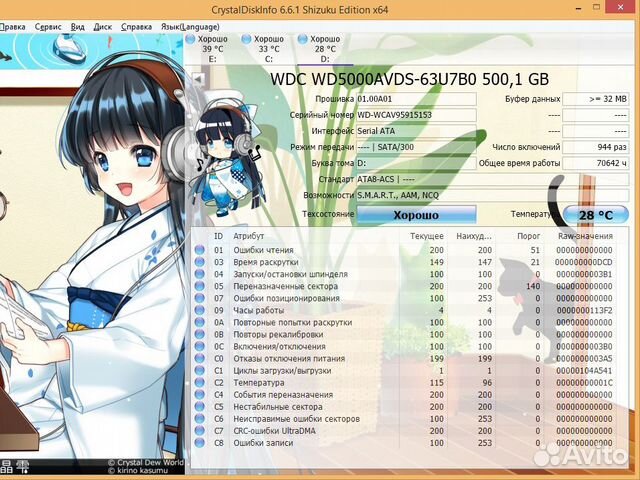Viewport: 640px width, 480px height.
Task: Click status icon for C4 События переназначения
Action: tap(200, 394)
